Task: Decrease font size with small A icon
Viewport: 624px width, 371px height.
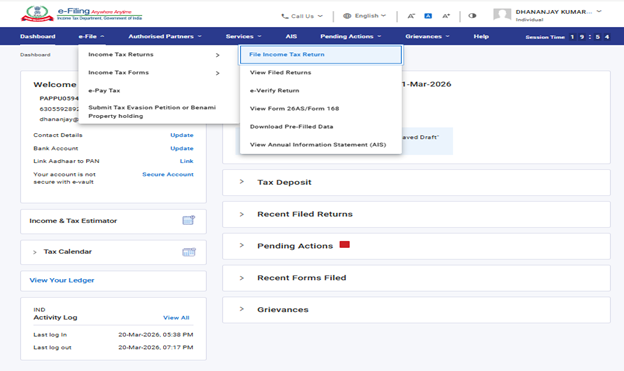Action: coord(411,16)
